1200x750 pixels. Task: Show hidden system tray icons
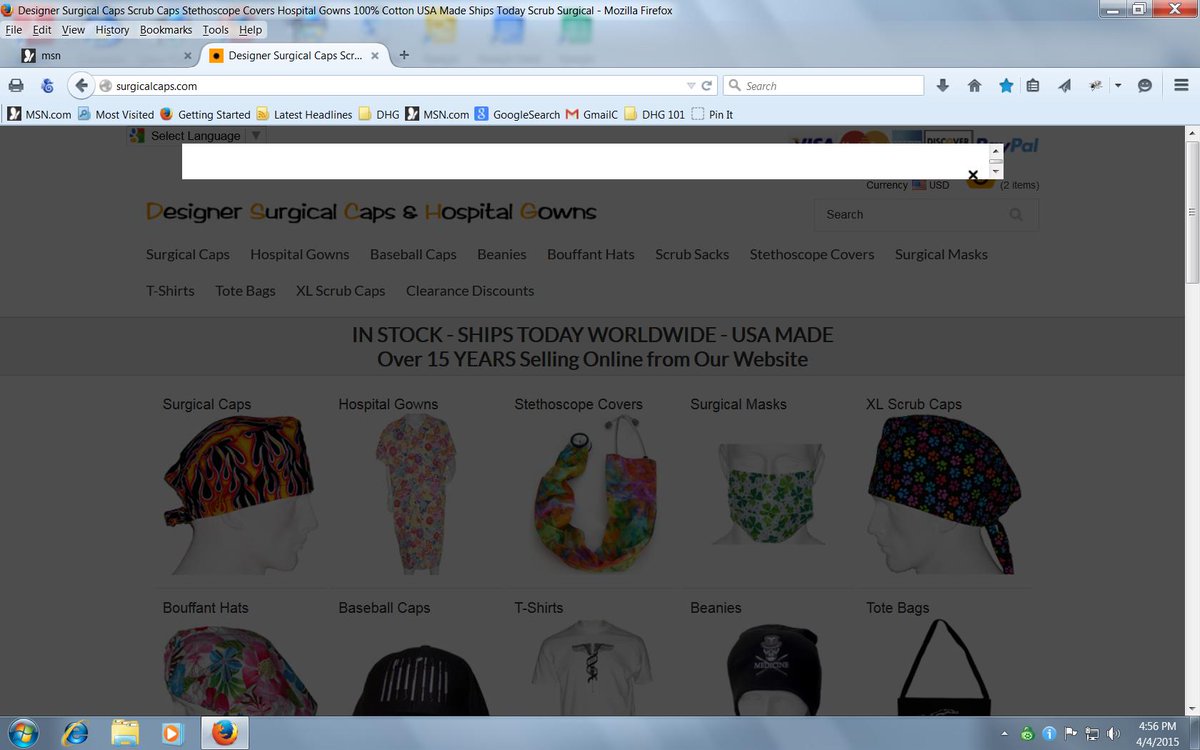coord(1006,734)
